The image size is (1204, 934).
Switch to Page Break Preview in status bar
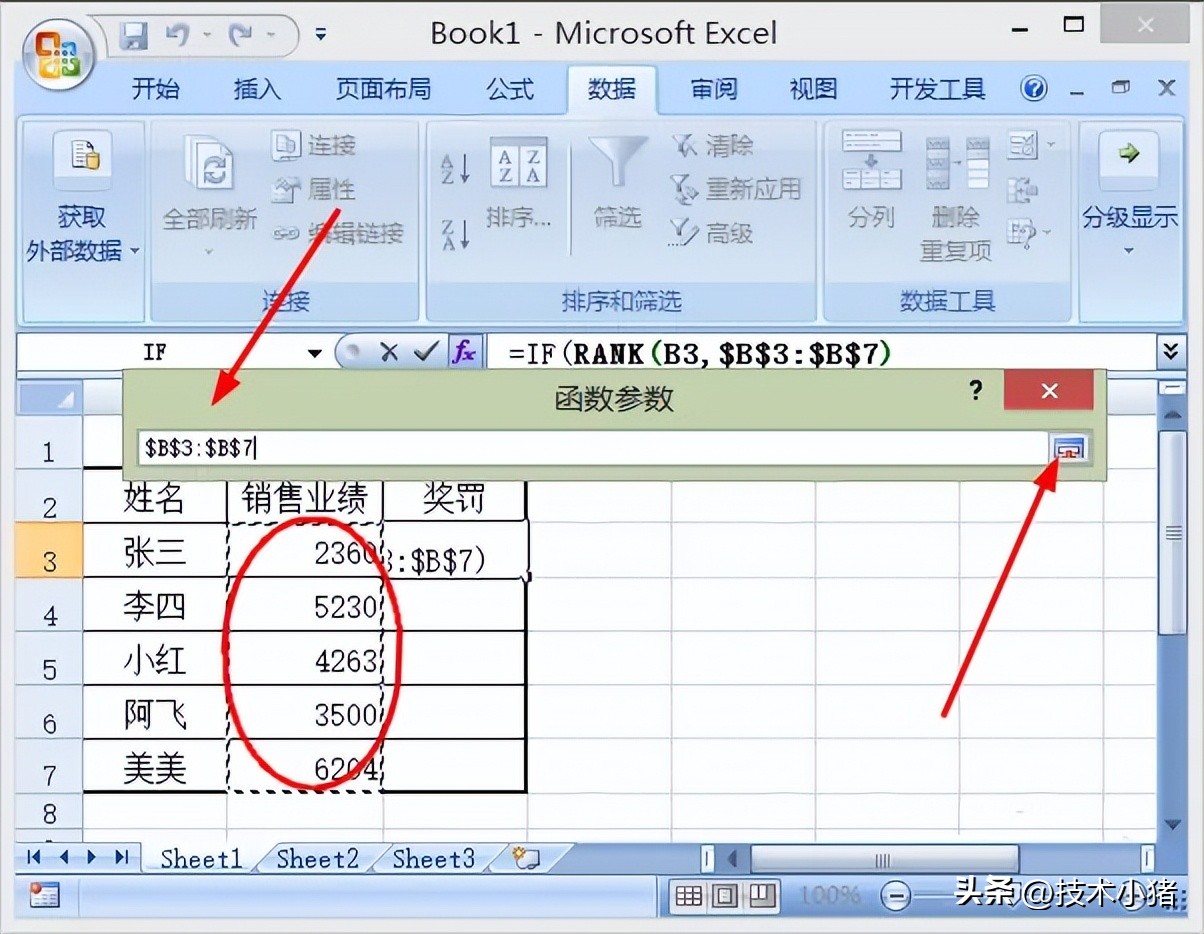[763, 895]
